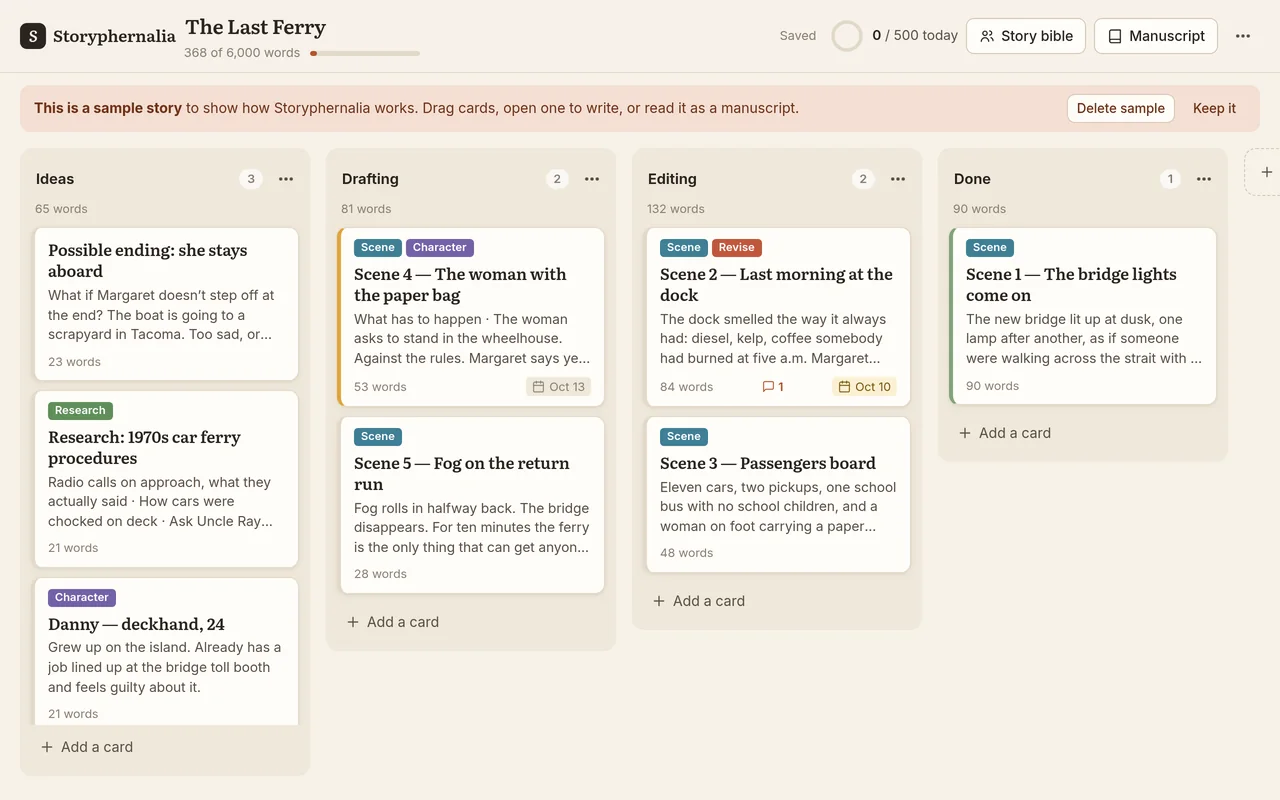Screen dimensions: 1280x800
Task: Click the '132 words' Editing column total
Action: (x=676, y=209)
